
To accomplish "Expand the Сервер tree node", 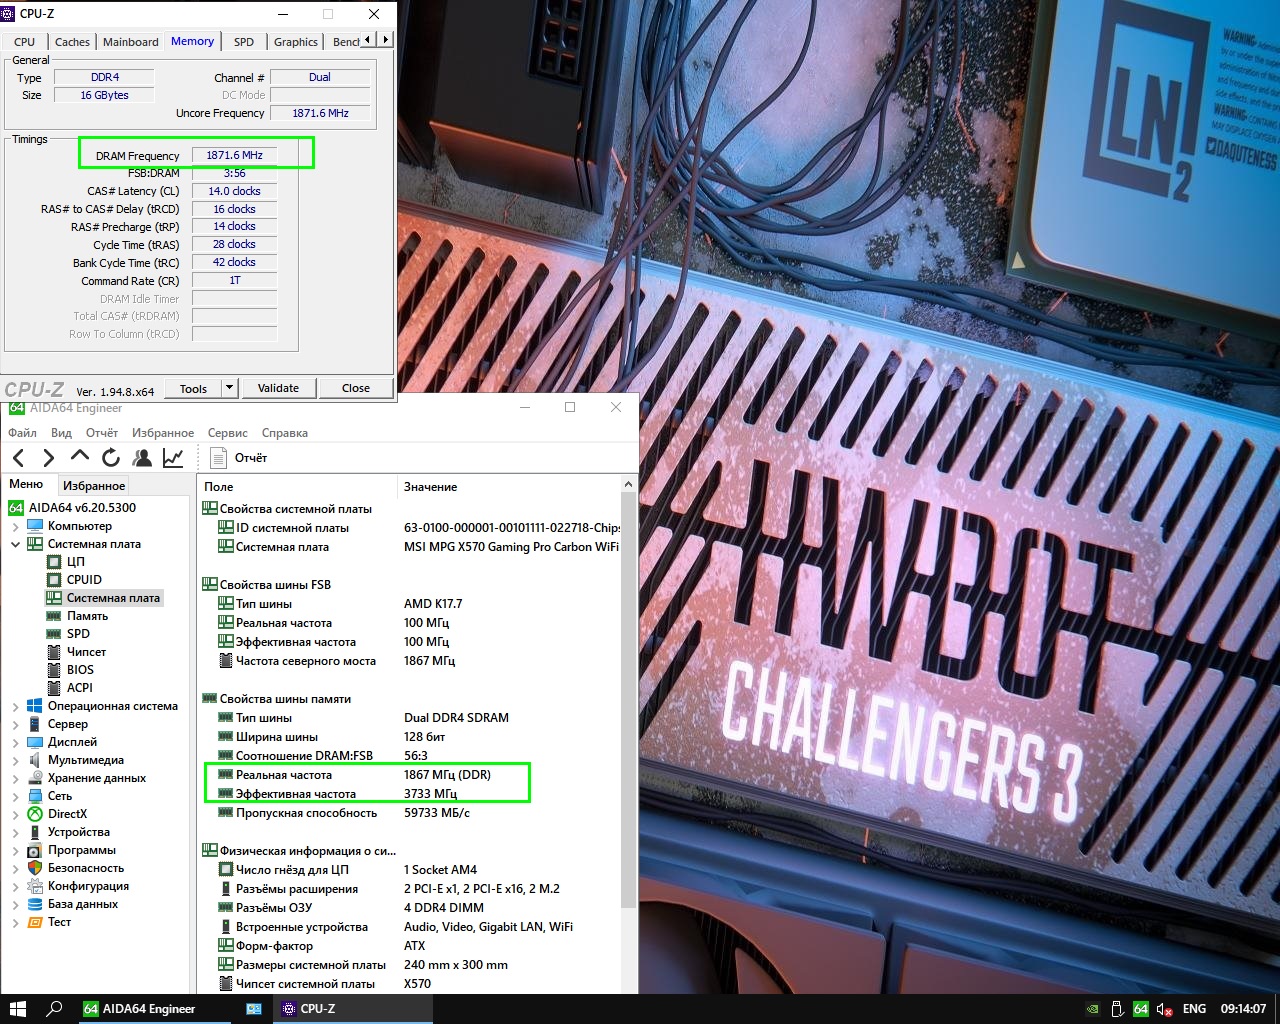I will pos(15,724).
